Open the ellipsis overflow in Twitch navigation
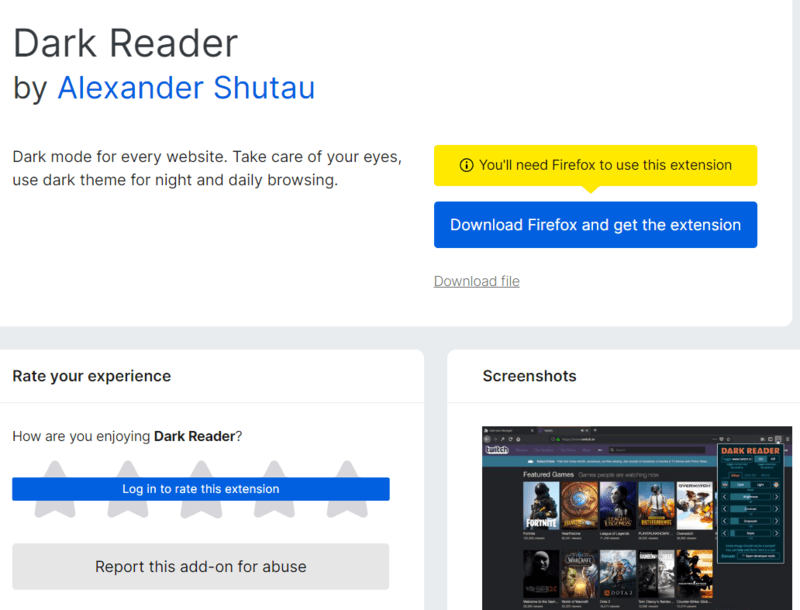Image resolution: width=800 pixels, height=610 pixels. [x=600, y=450]
